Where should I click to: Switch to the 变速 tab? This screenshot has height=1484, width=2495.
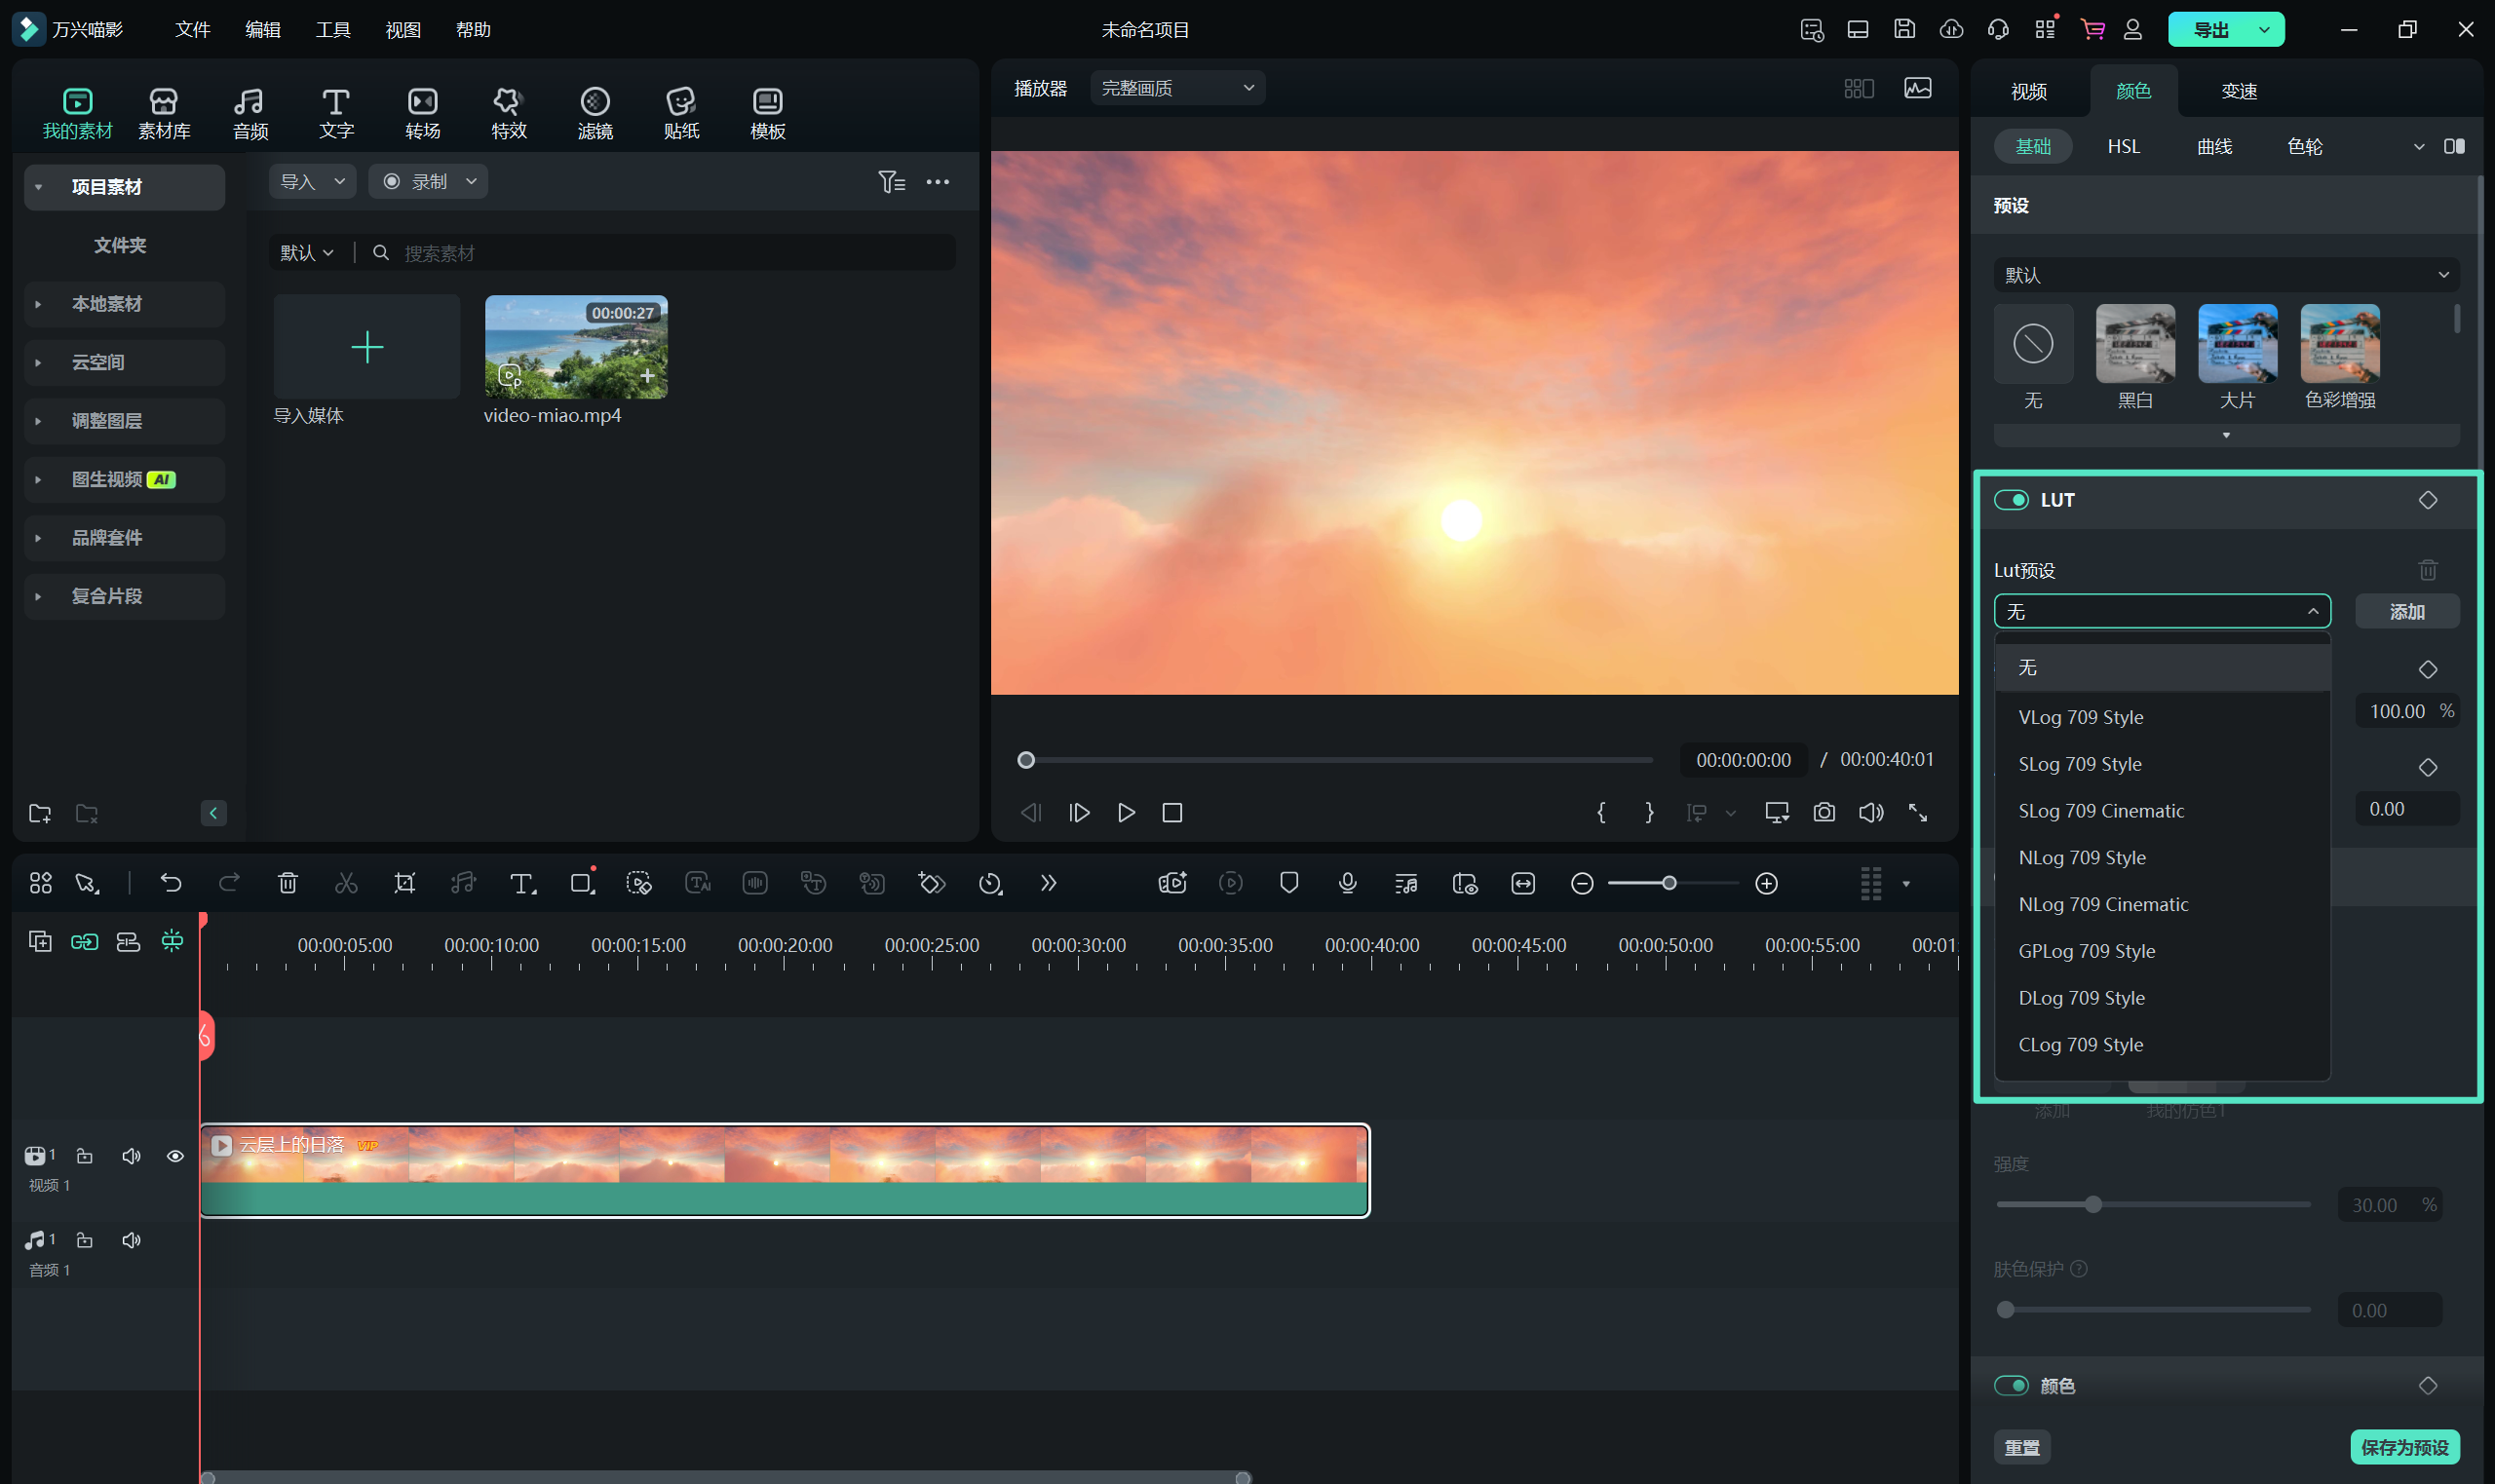tap(2238, 91)
